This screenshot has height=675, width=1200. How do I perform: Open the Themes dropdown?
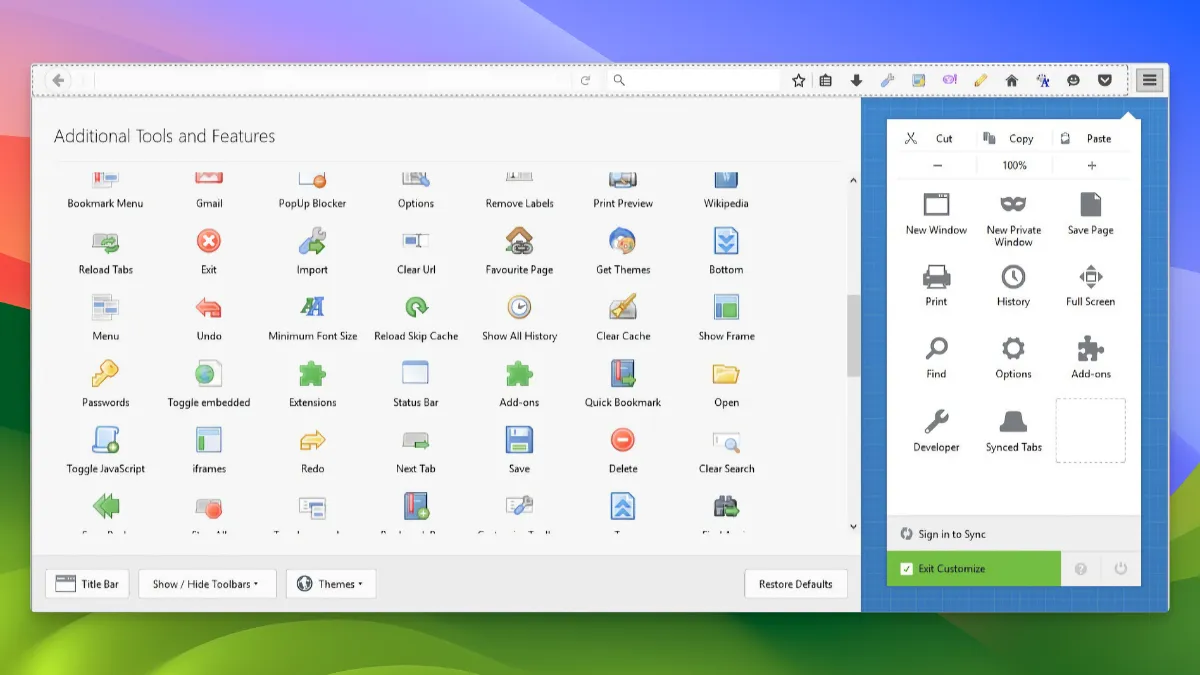pos(330,584)
